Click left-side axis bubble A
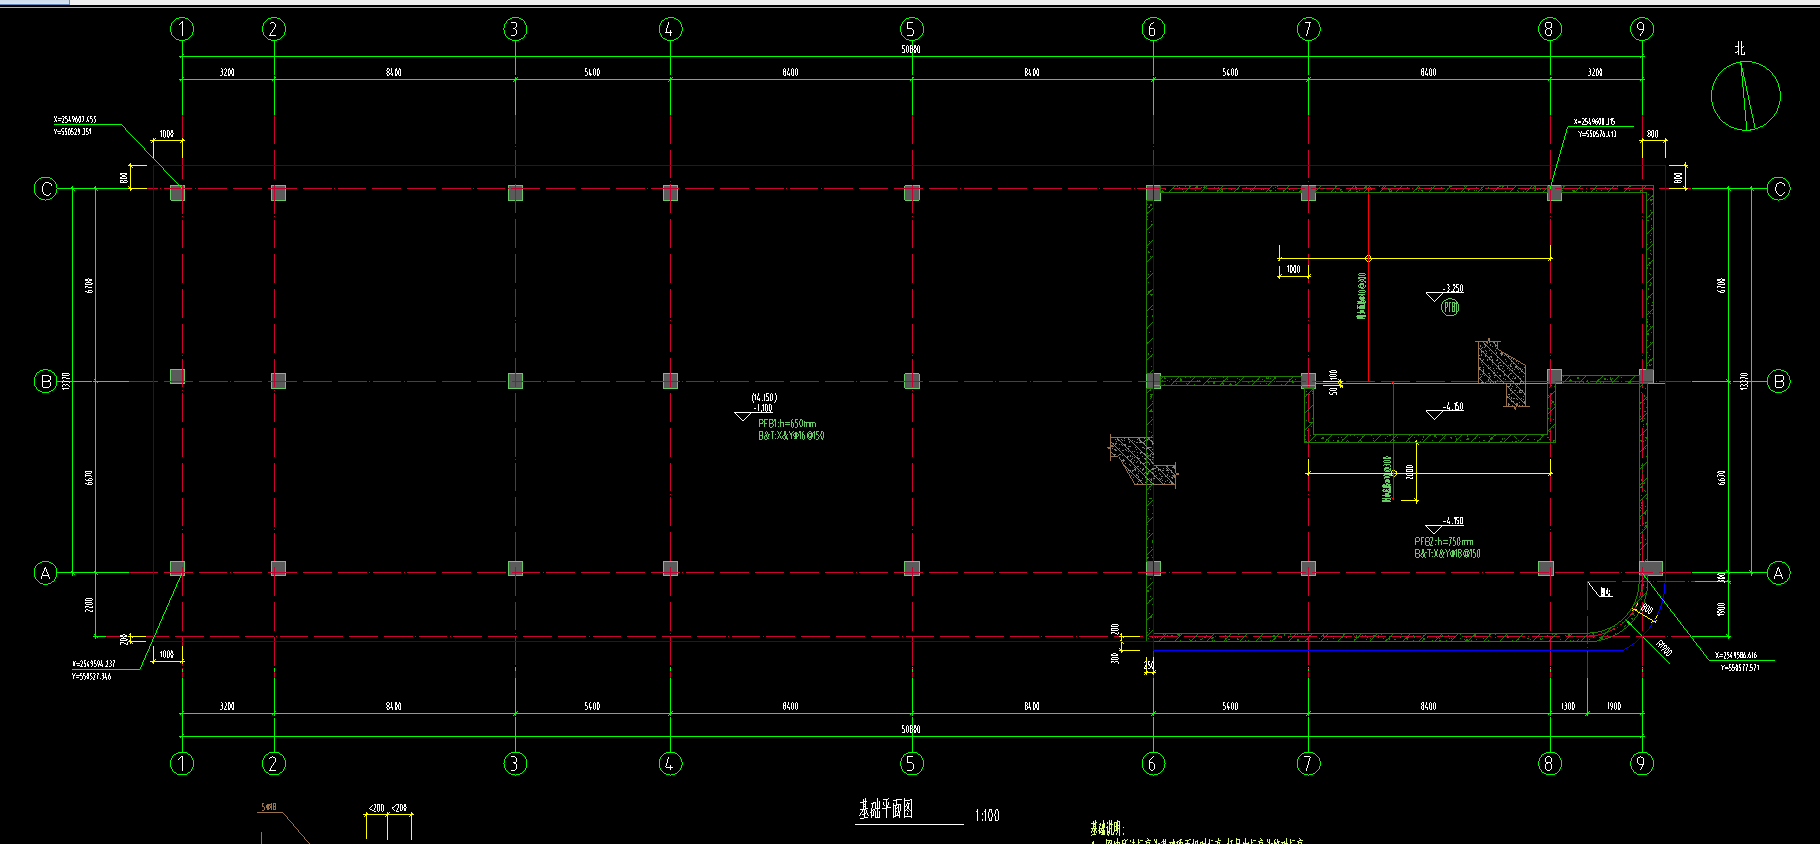The image size is (1820, 844). [x=46, y=573]
